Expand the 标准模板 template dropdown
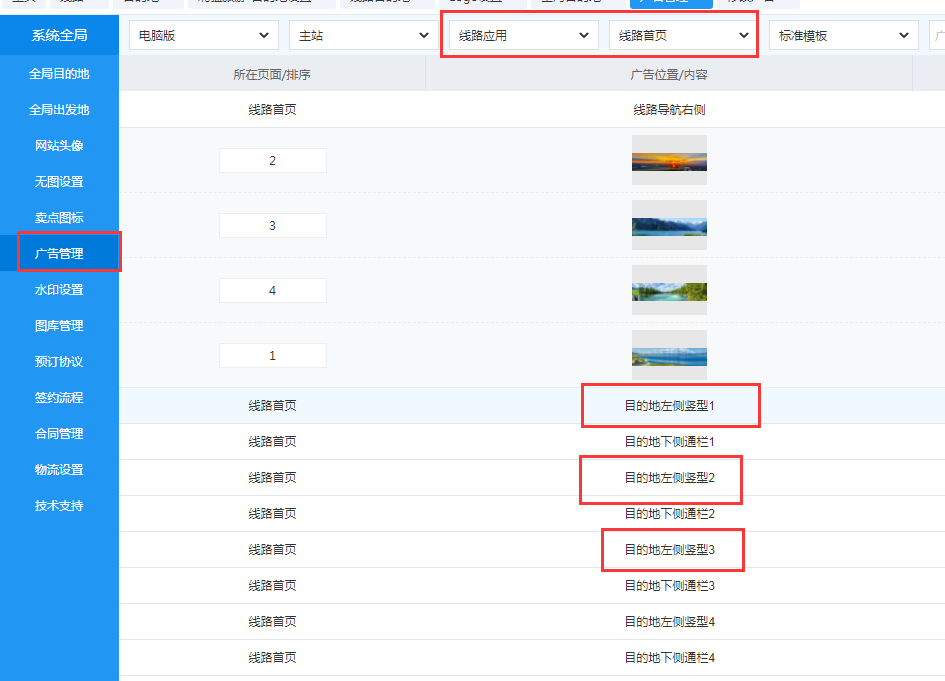This screenshot has width=945, height=681. point(844,36)
